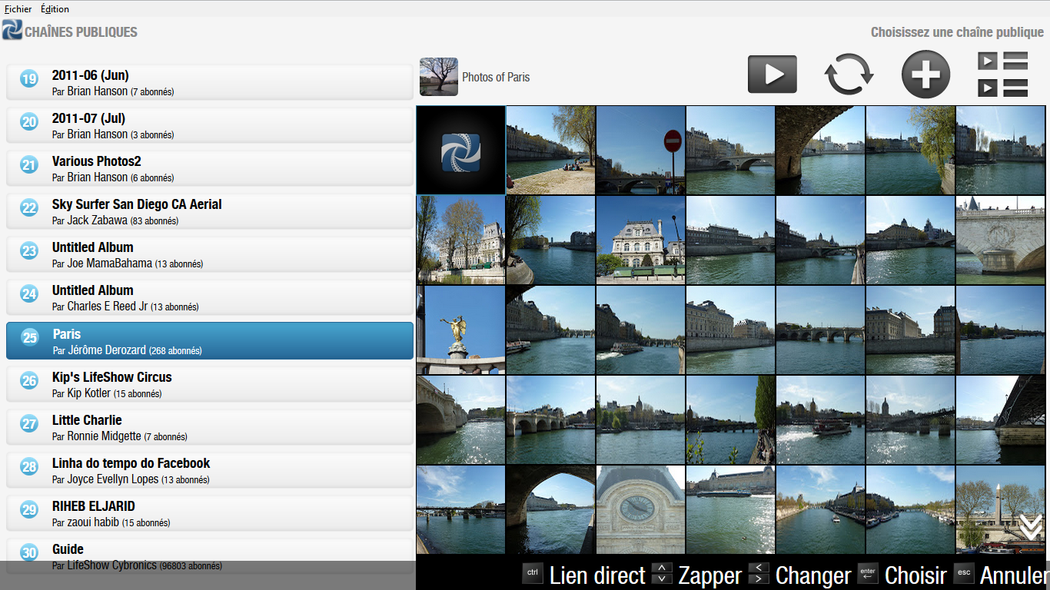Click the Choisir enter shortcut
1050x590 pixels.
[x=903, y=575]
